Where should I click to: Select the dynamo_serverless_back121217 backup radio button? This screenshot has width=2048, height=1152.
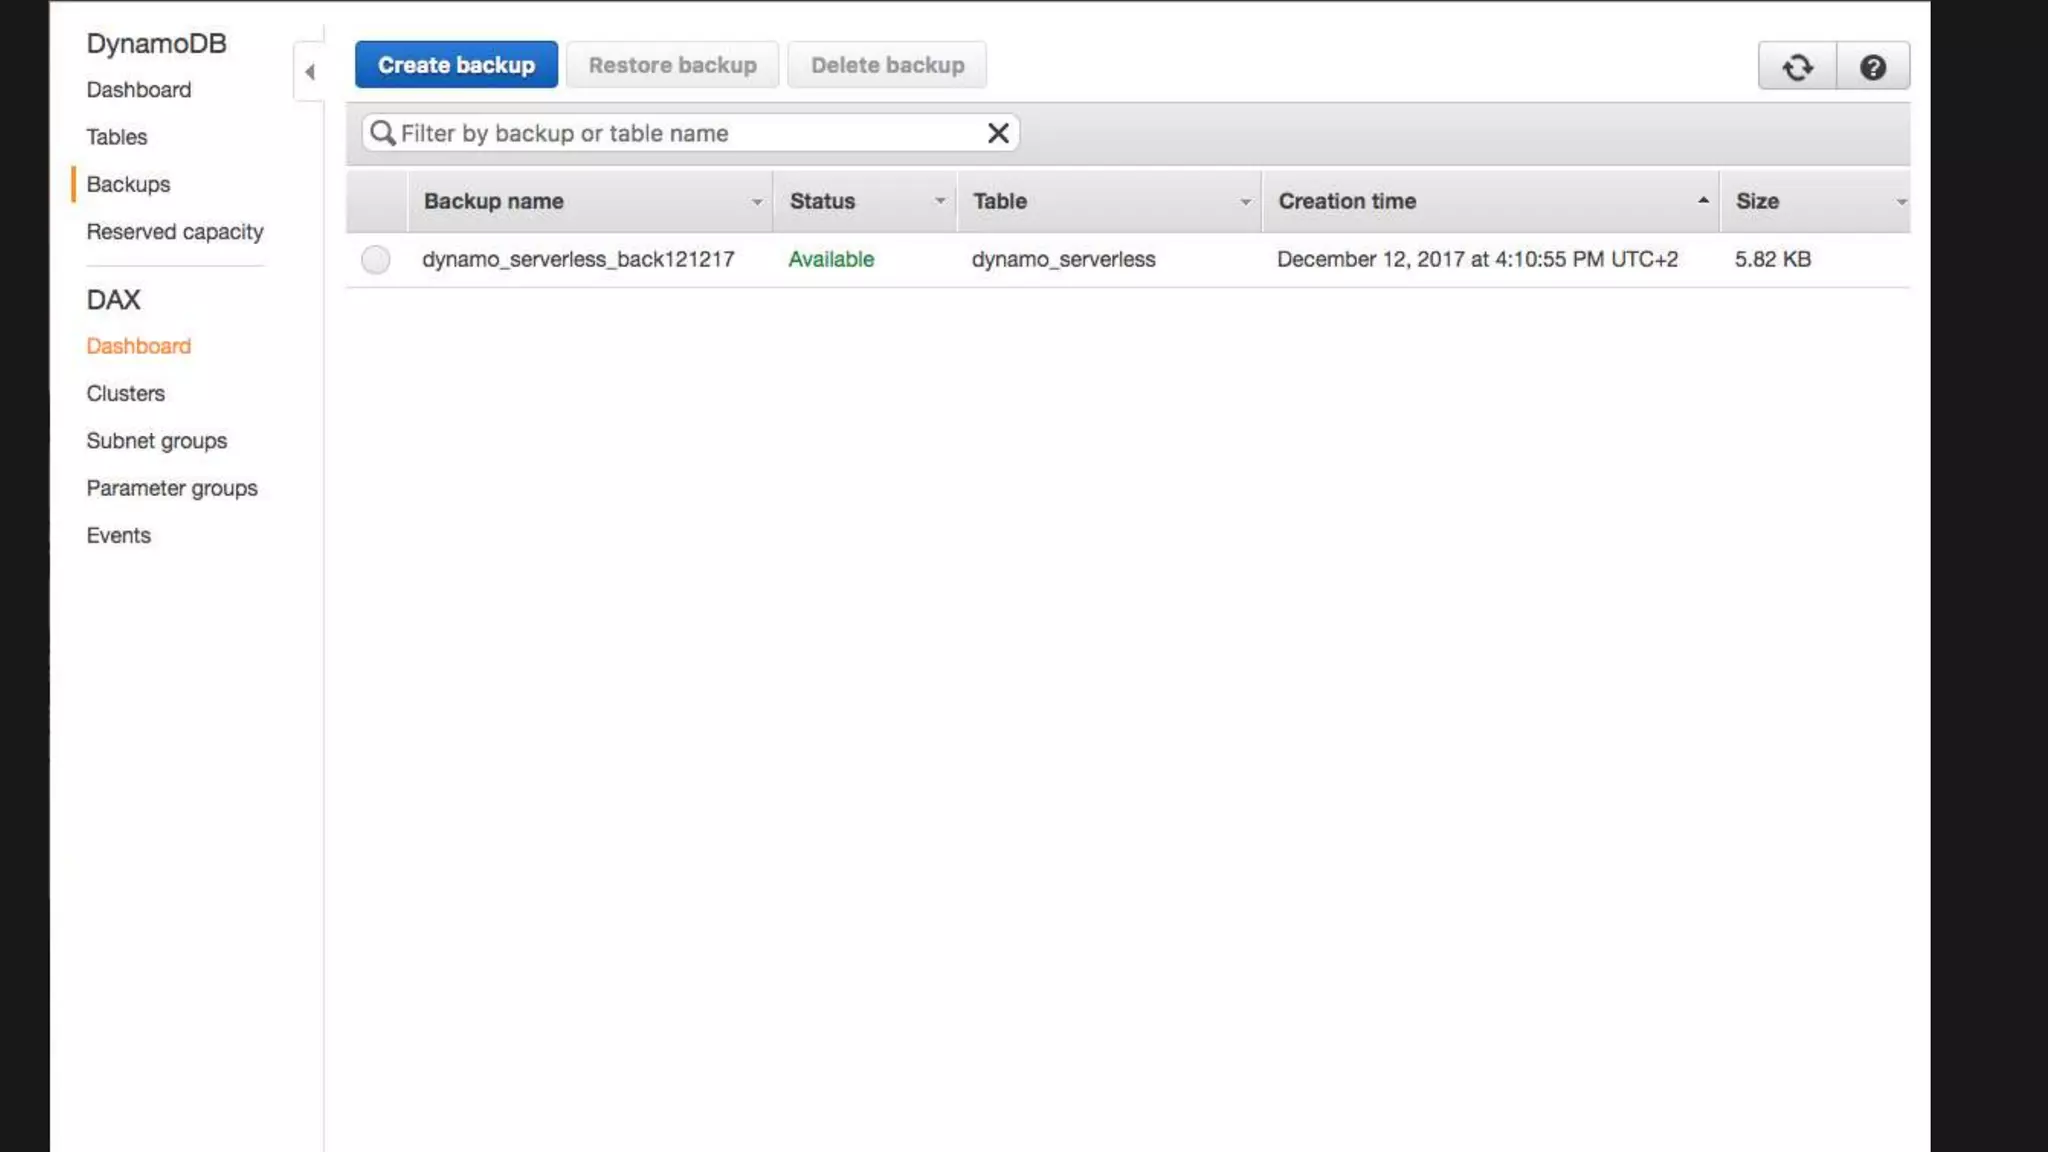376,260
